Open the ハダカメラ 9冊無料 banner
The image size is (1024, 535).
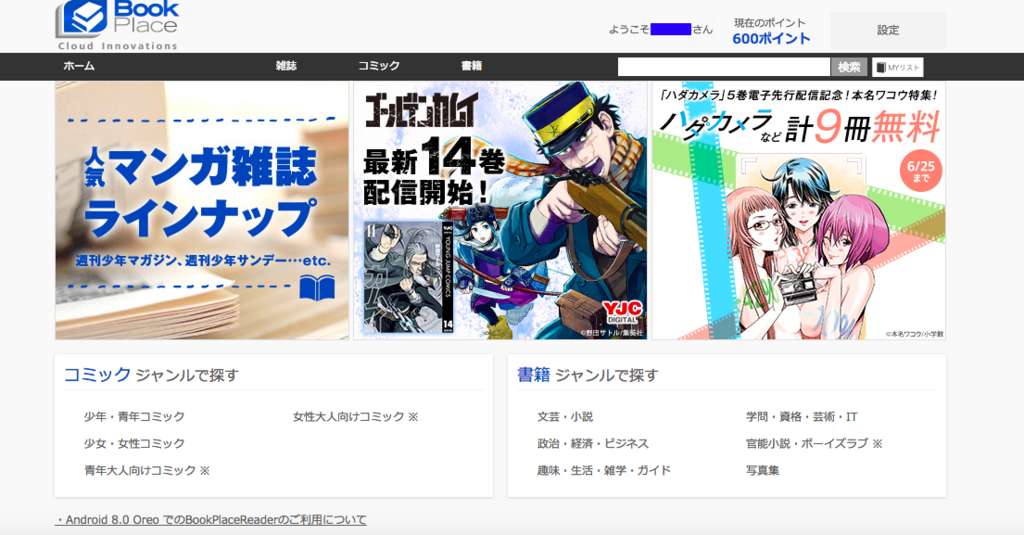click(799, 210)
